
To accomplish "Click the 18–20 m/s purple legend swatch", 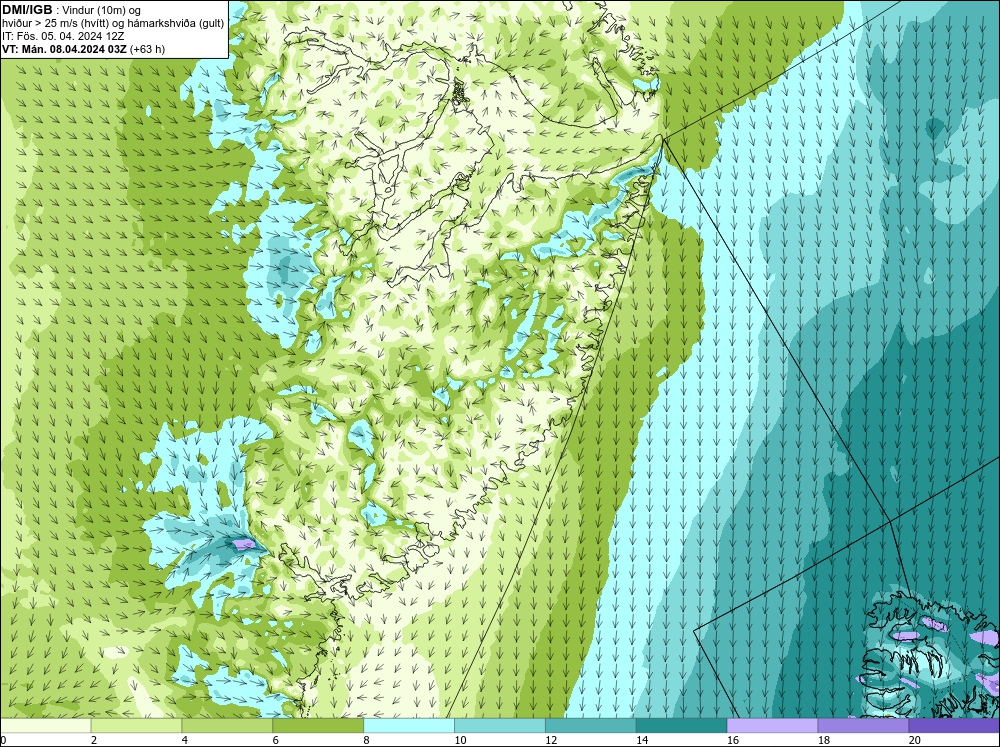I will pos(863,726).
